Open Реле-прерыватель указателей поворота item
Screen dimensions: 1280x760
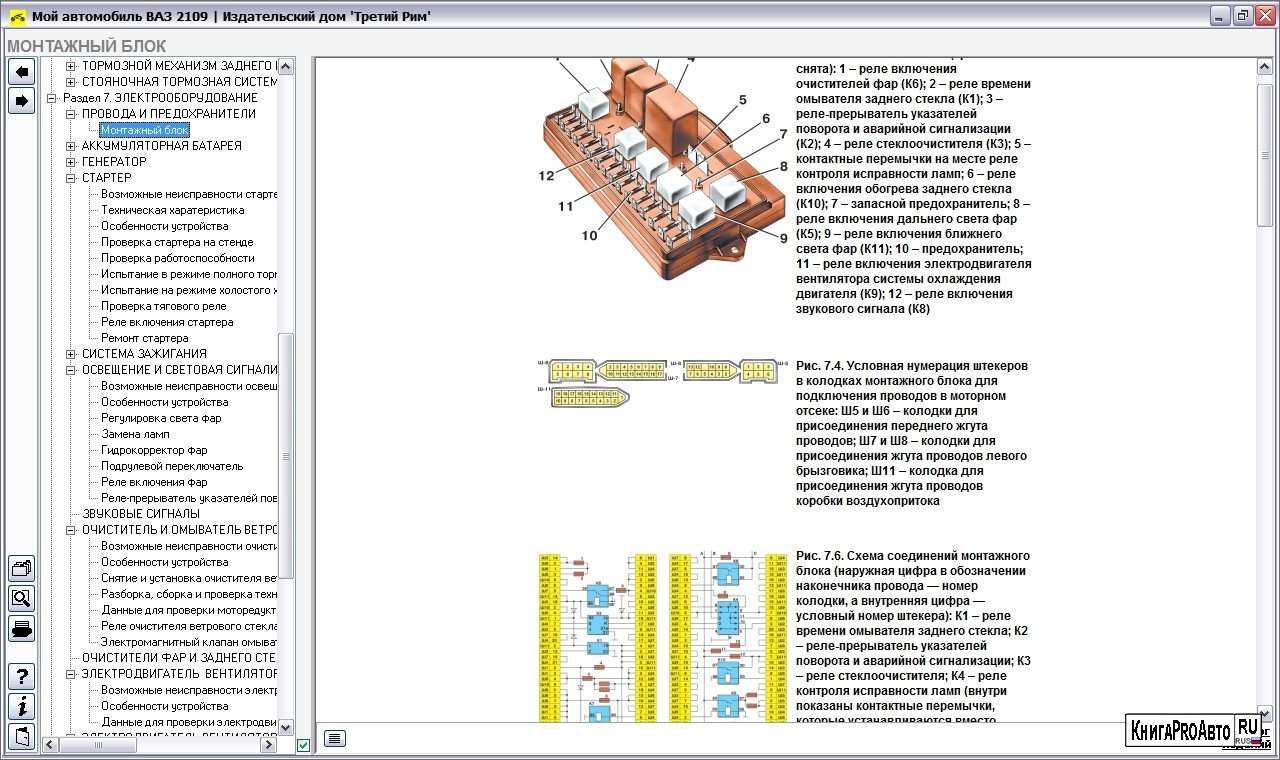tap(189, 498)
